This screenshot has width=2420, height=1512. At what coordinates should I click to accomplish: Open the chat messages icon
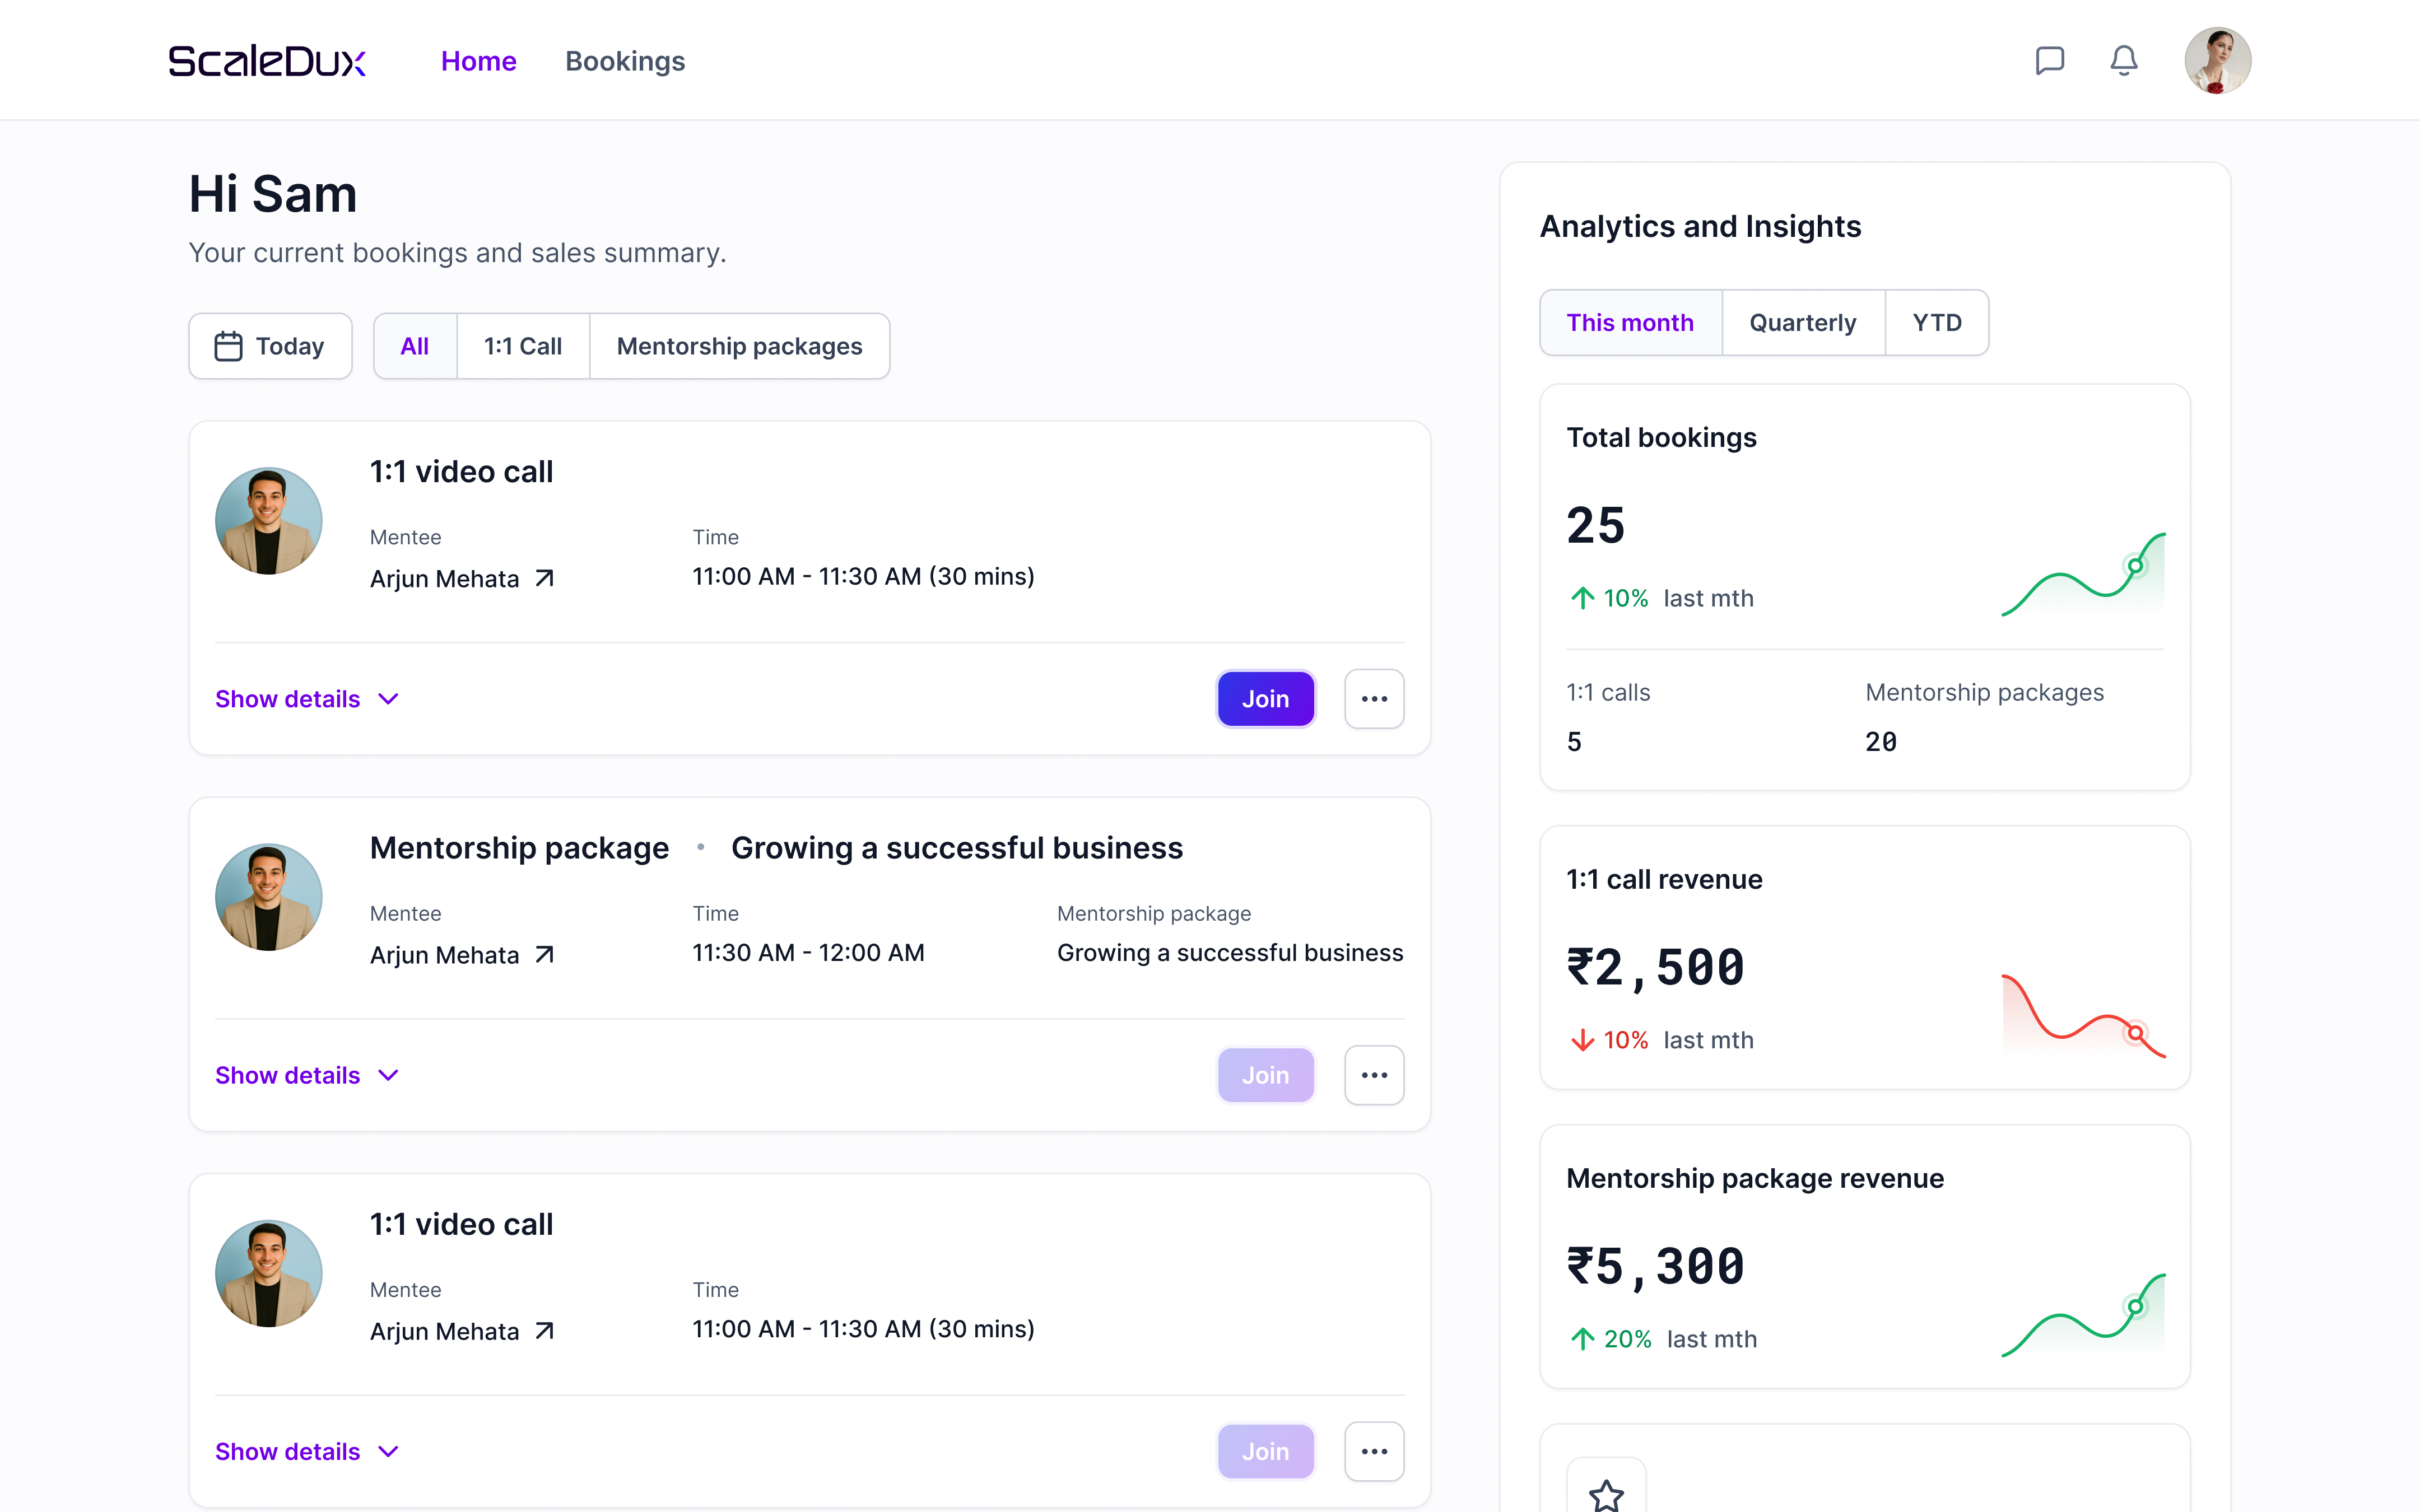[2049, 61]
